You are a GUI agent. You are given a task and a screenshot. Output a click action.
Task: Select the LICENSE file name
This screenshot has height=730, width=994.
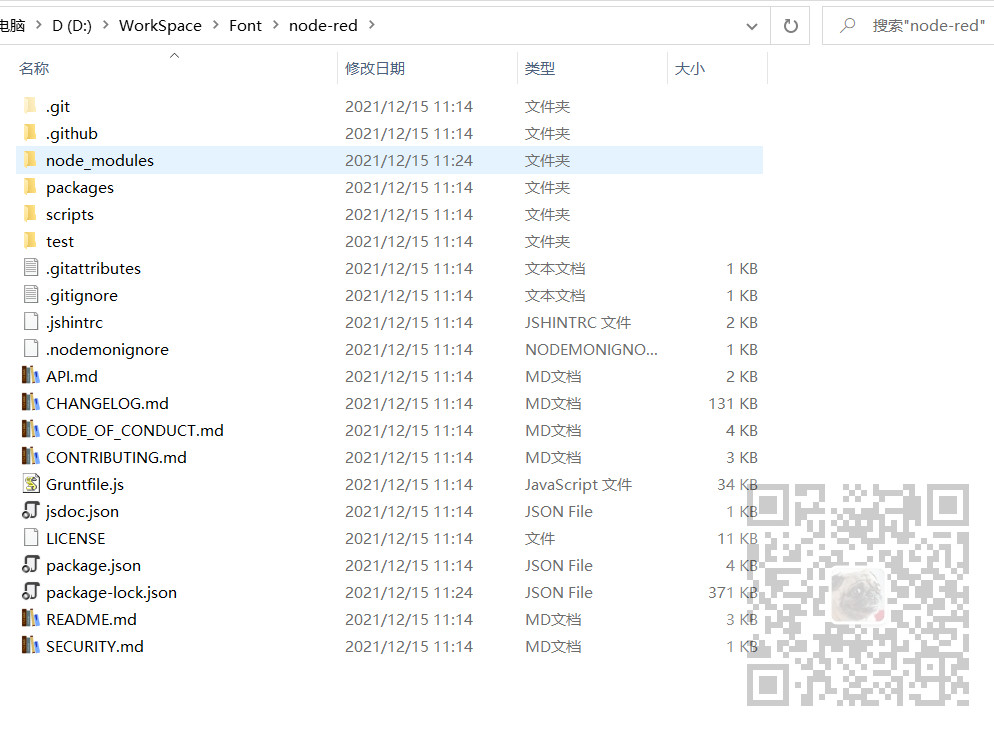75,538
